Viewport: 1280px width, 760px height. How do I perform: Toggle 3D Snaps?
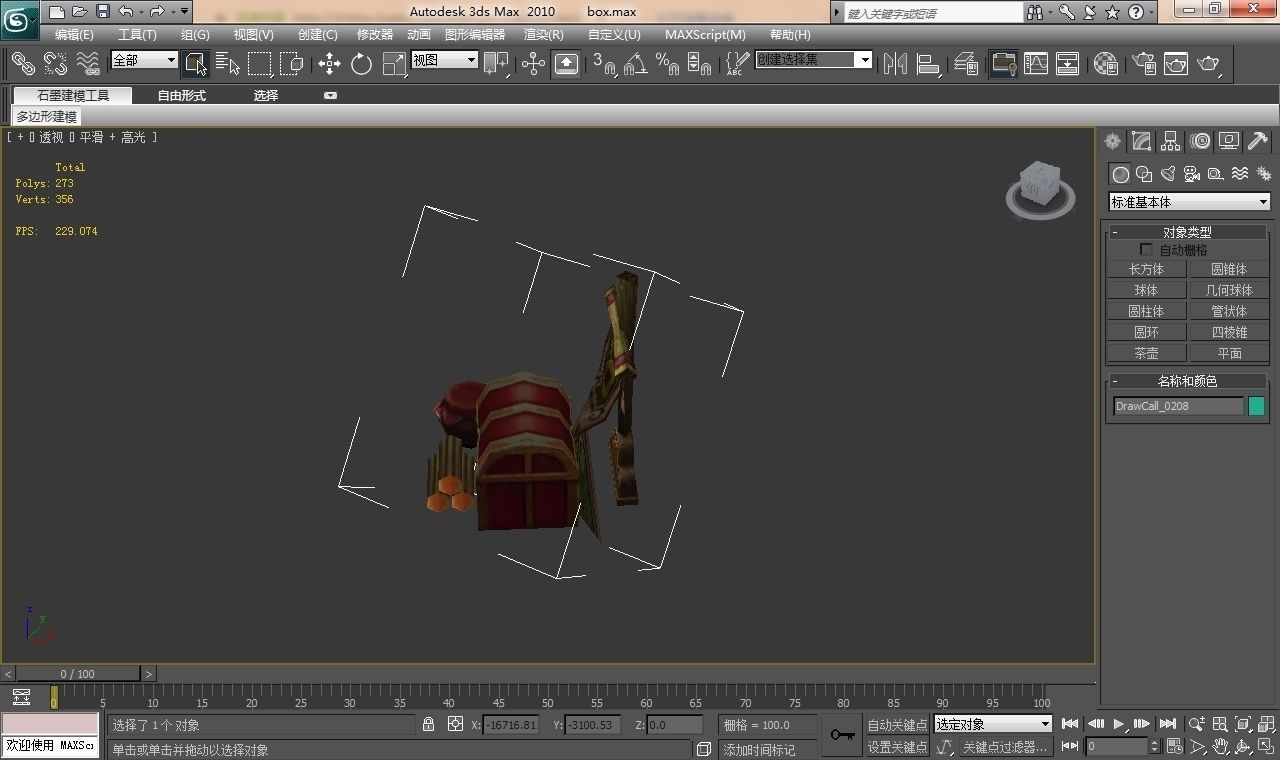(603, 64)
